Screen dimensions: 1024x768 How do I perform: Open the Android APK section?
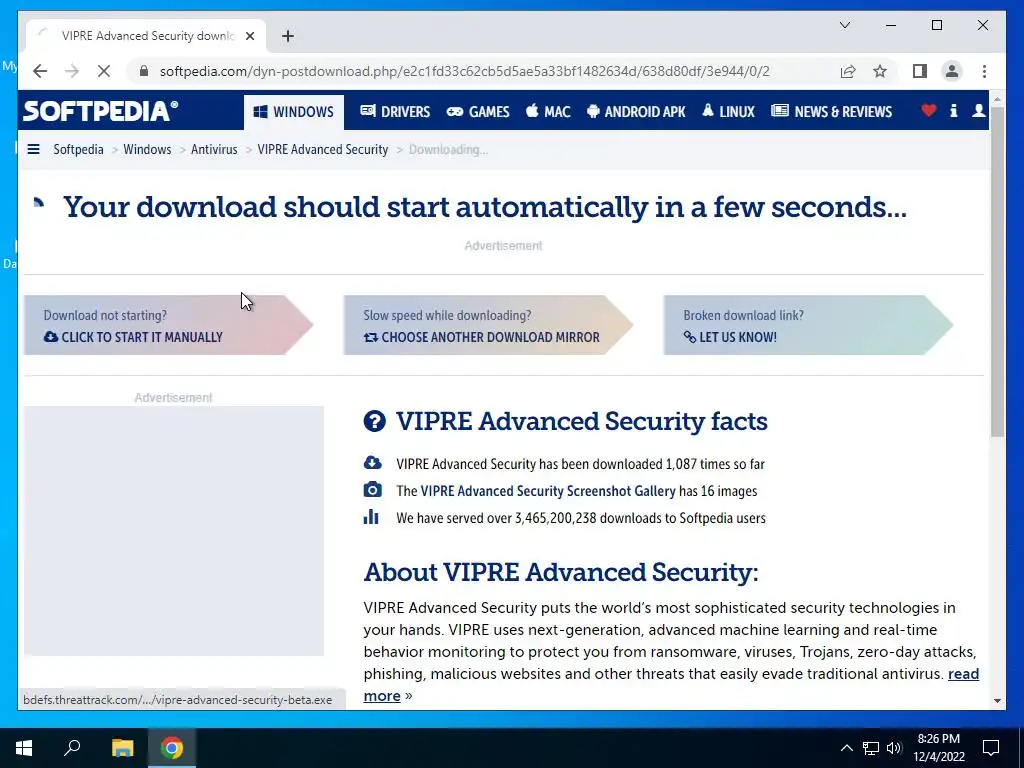coord(636,112)
